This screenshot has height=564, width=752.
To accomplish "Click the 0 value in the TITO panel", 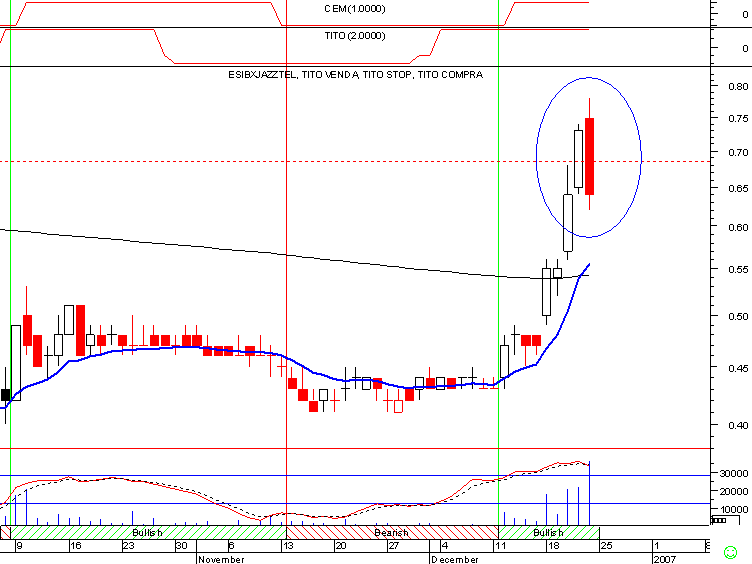I will [x=745, y=48].
